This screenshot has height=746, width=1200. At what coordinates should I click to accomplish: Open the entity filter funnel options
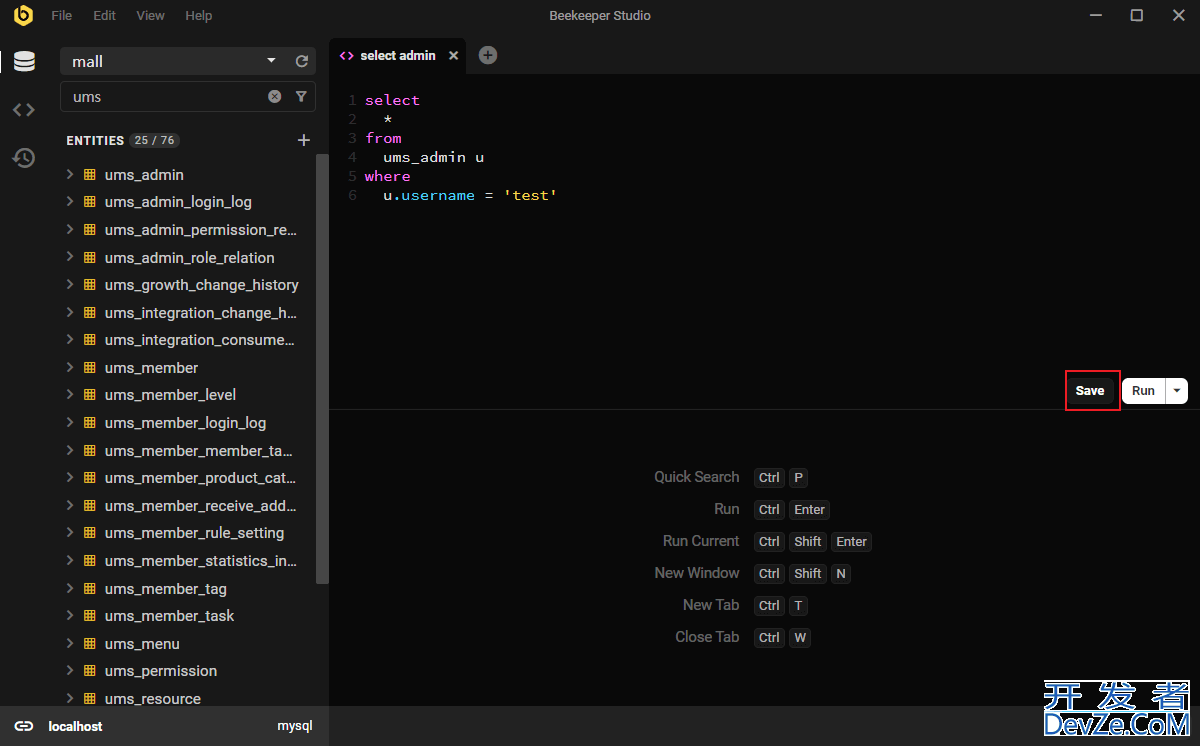click(x=301, y=97)
